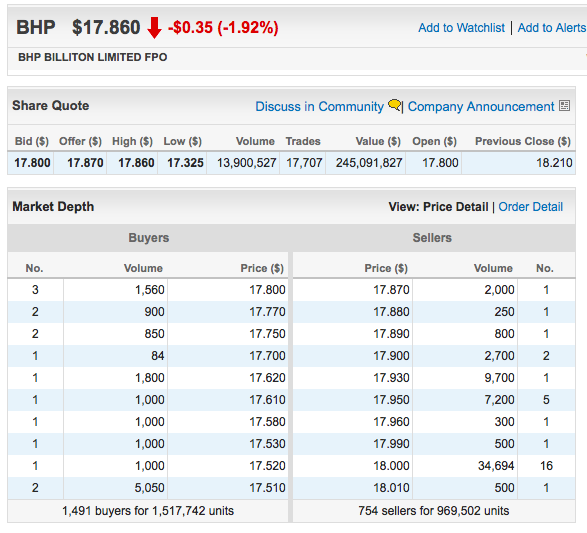Click buyer price 17.750

267,334
